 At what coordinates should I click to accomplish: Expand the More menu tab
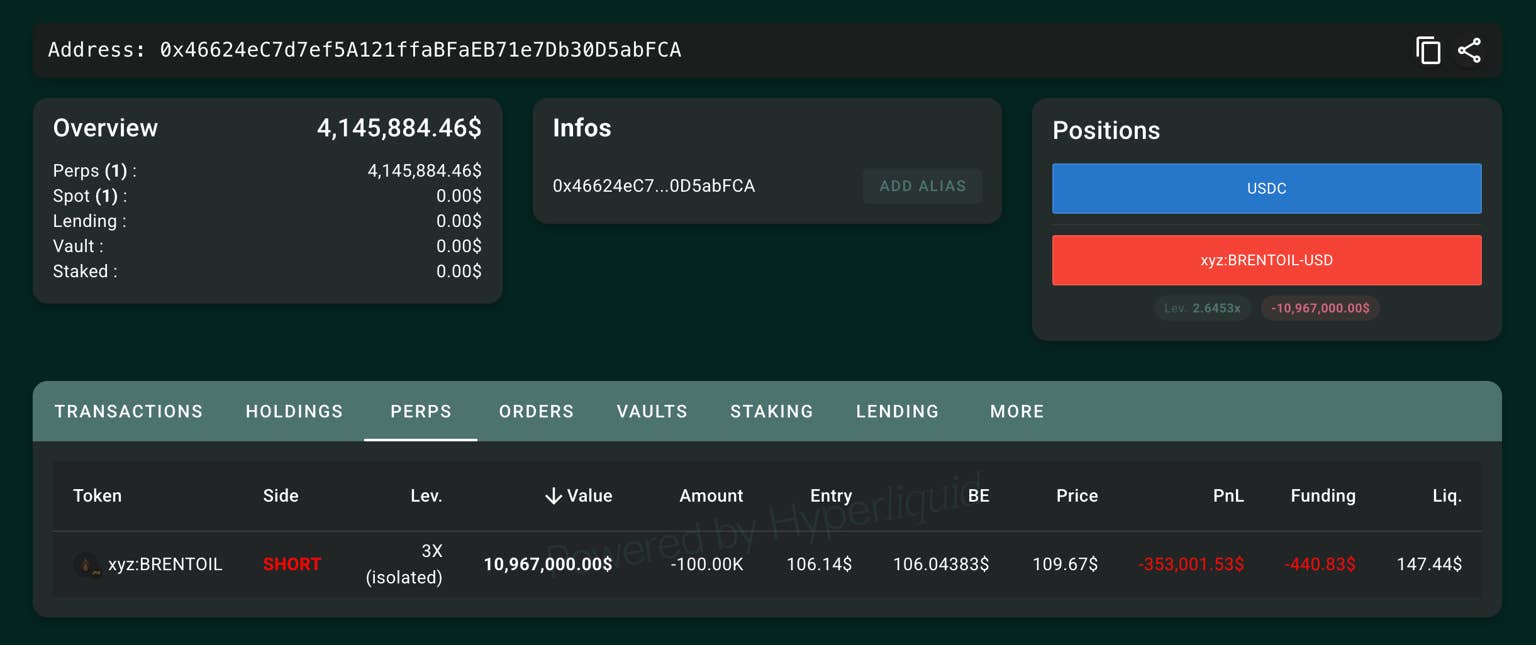point(1017,411)
